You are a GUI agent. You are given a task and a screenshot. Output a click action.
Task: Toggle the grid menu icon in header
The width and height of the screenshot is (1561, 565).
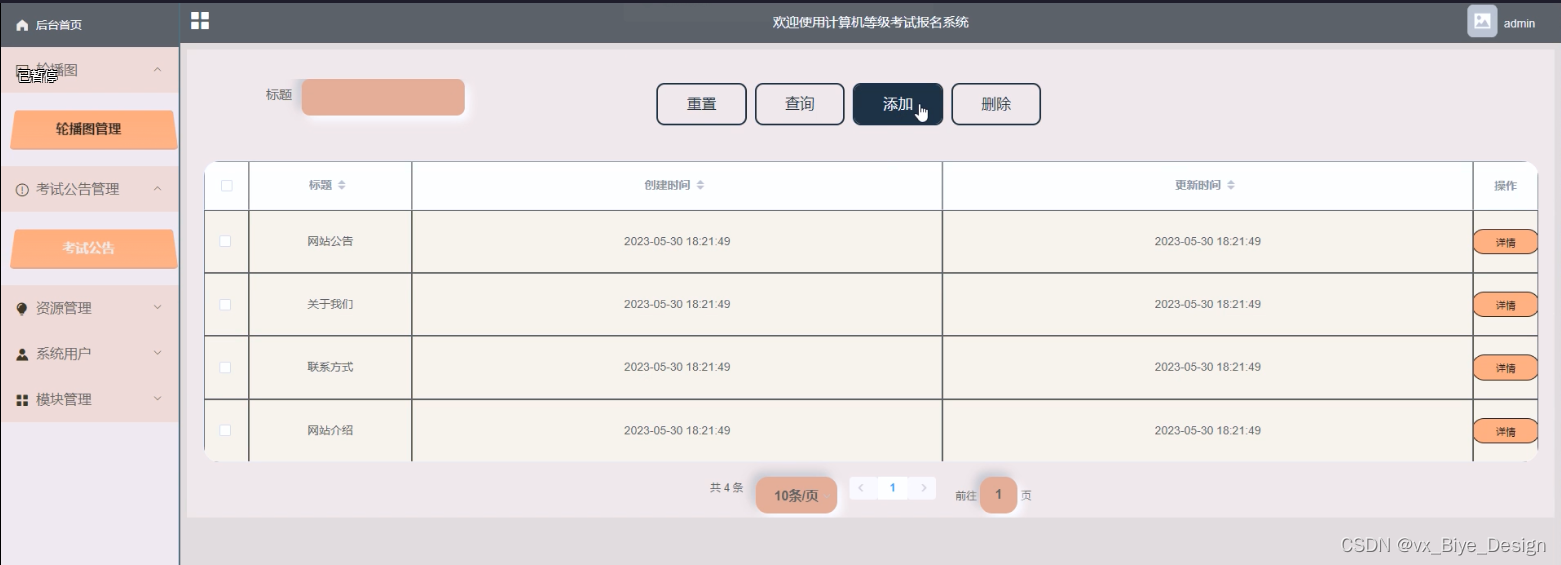click(200, 21)
